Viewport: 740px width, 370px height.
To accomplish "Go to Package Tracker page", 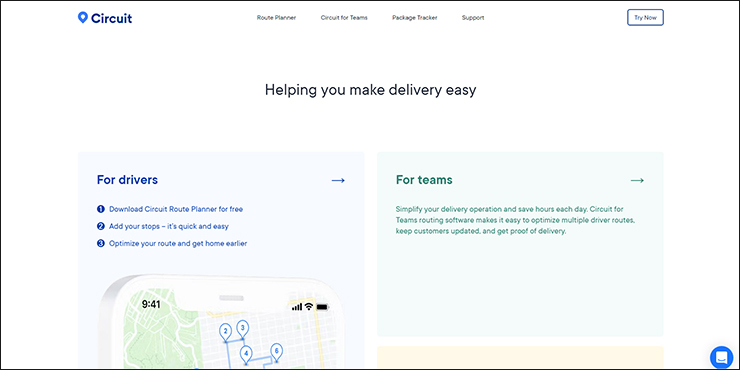I will pos(414,18).
